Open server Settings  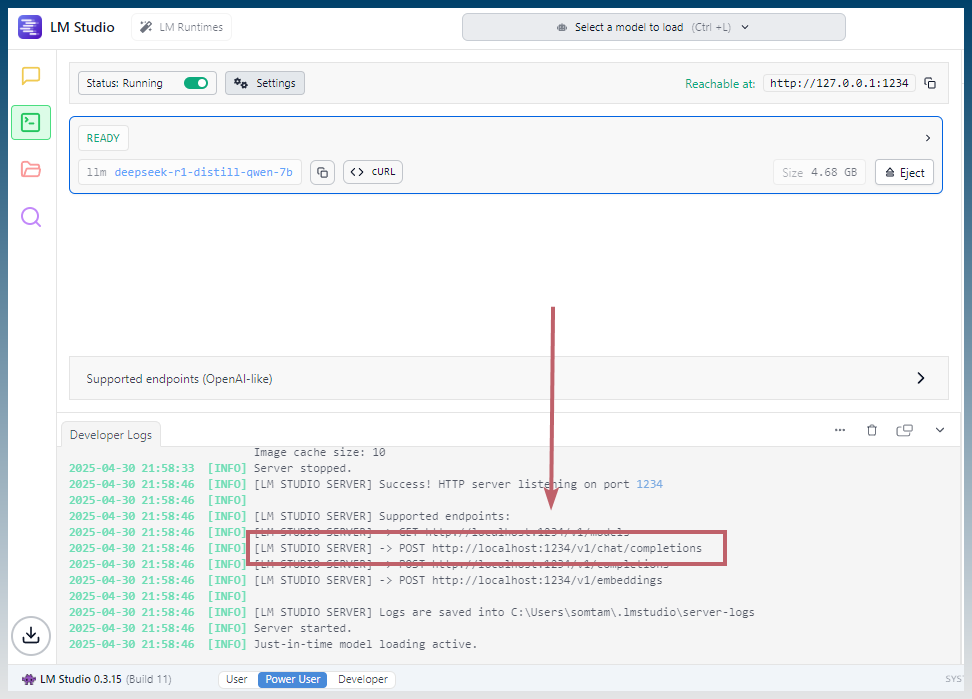tap(265, 83)
